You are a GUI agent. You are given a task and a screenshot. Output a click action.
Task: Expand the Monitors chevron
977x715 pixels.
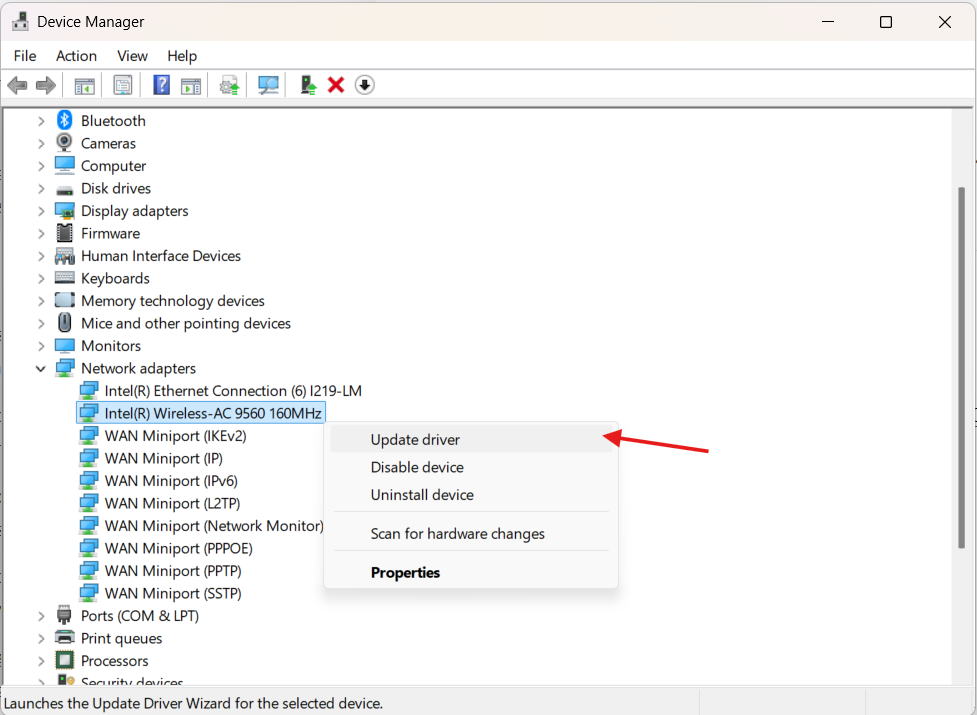coord(41,346)
